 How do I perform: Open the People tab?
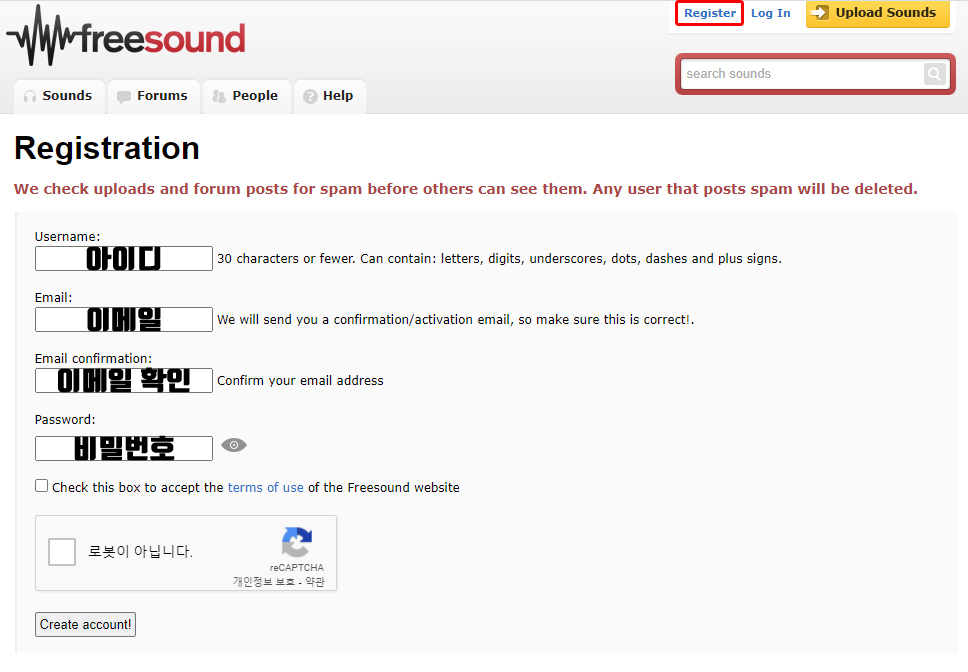click(x=246, y=96)
